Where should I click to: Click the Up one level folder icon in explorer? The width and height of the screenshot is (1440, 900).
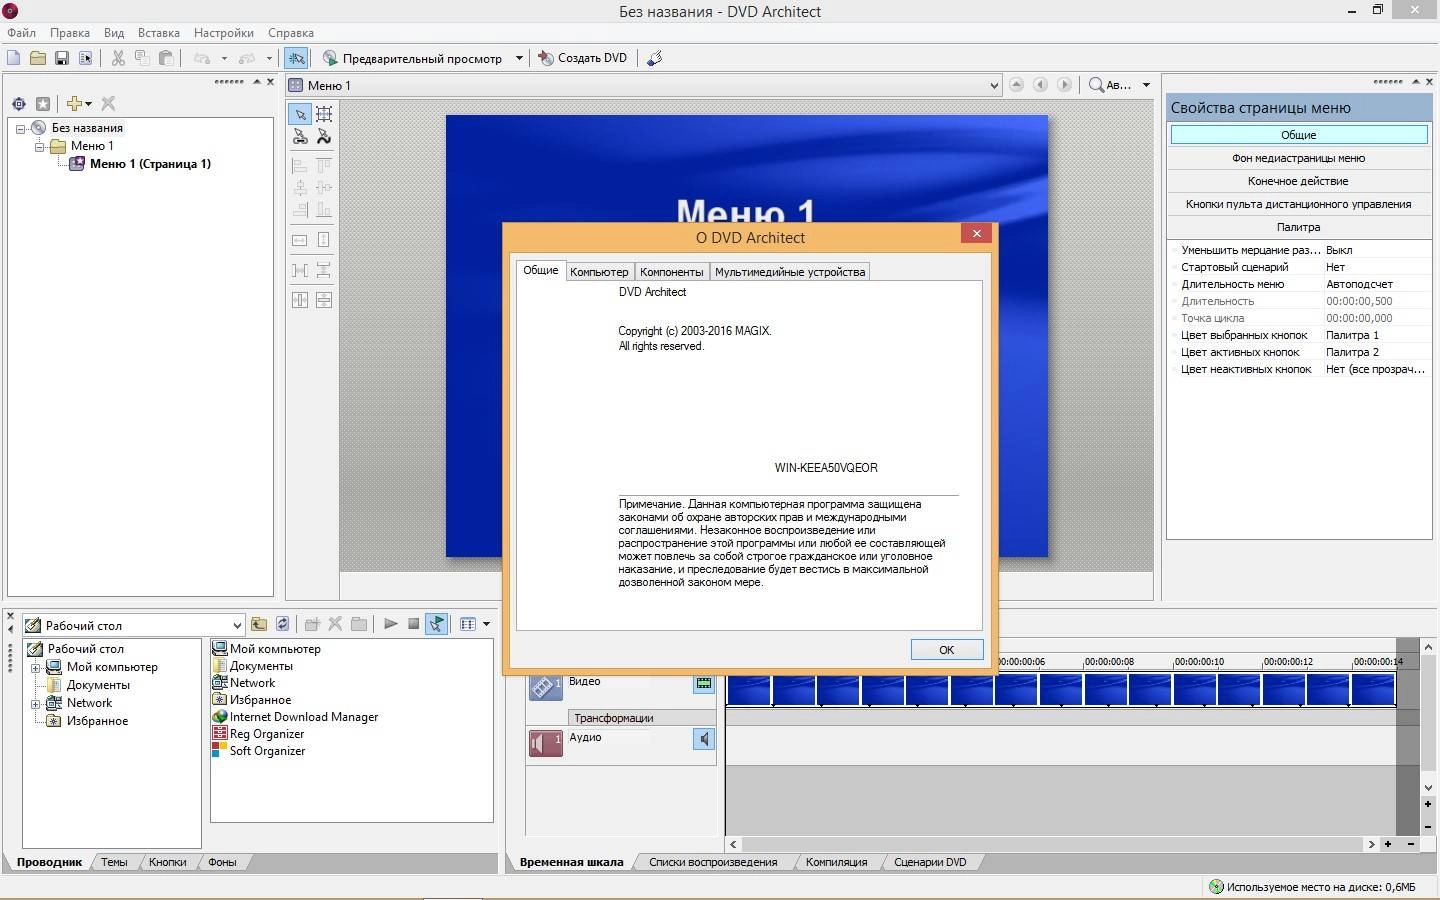tap(259, 624)
